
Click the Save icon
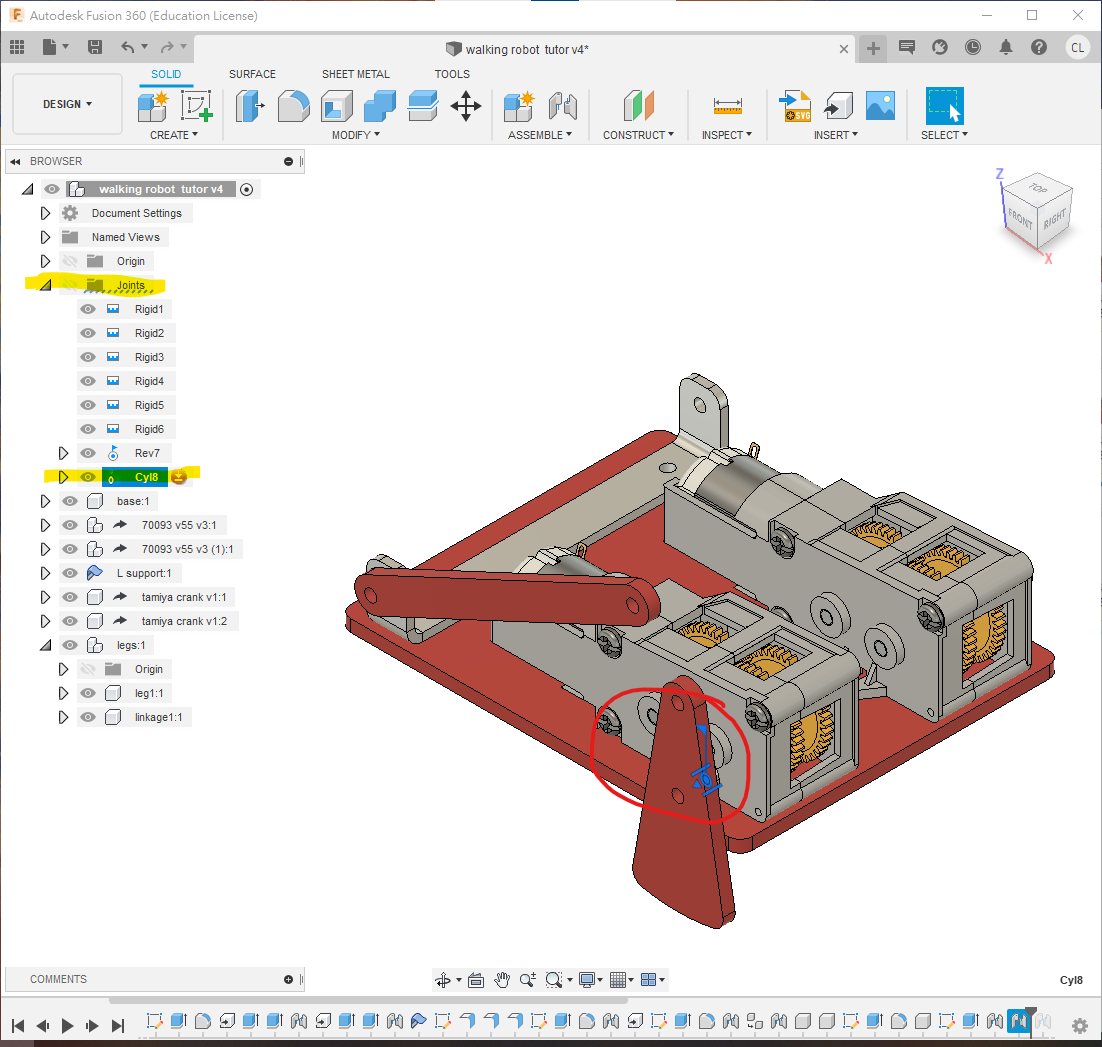95,47
